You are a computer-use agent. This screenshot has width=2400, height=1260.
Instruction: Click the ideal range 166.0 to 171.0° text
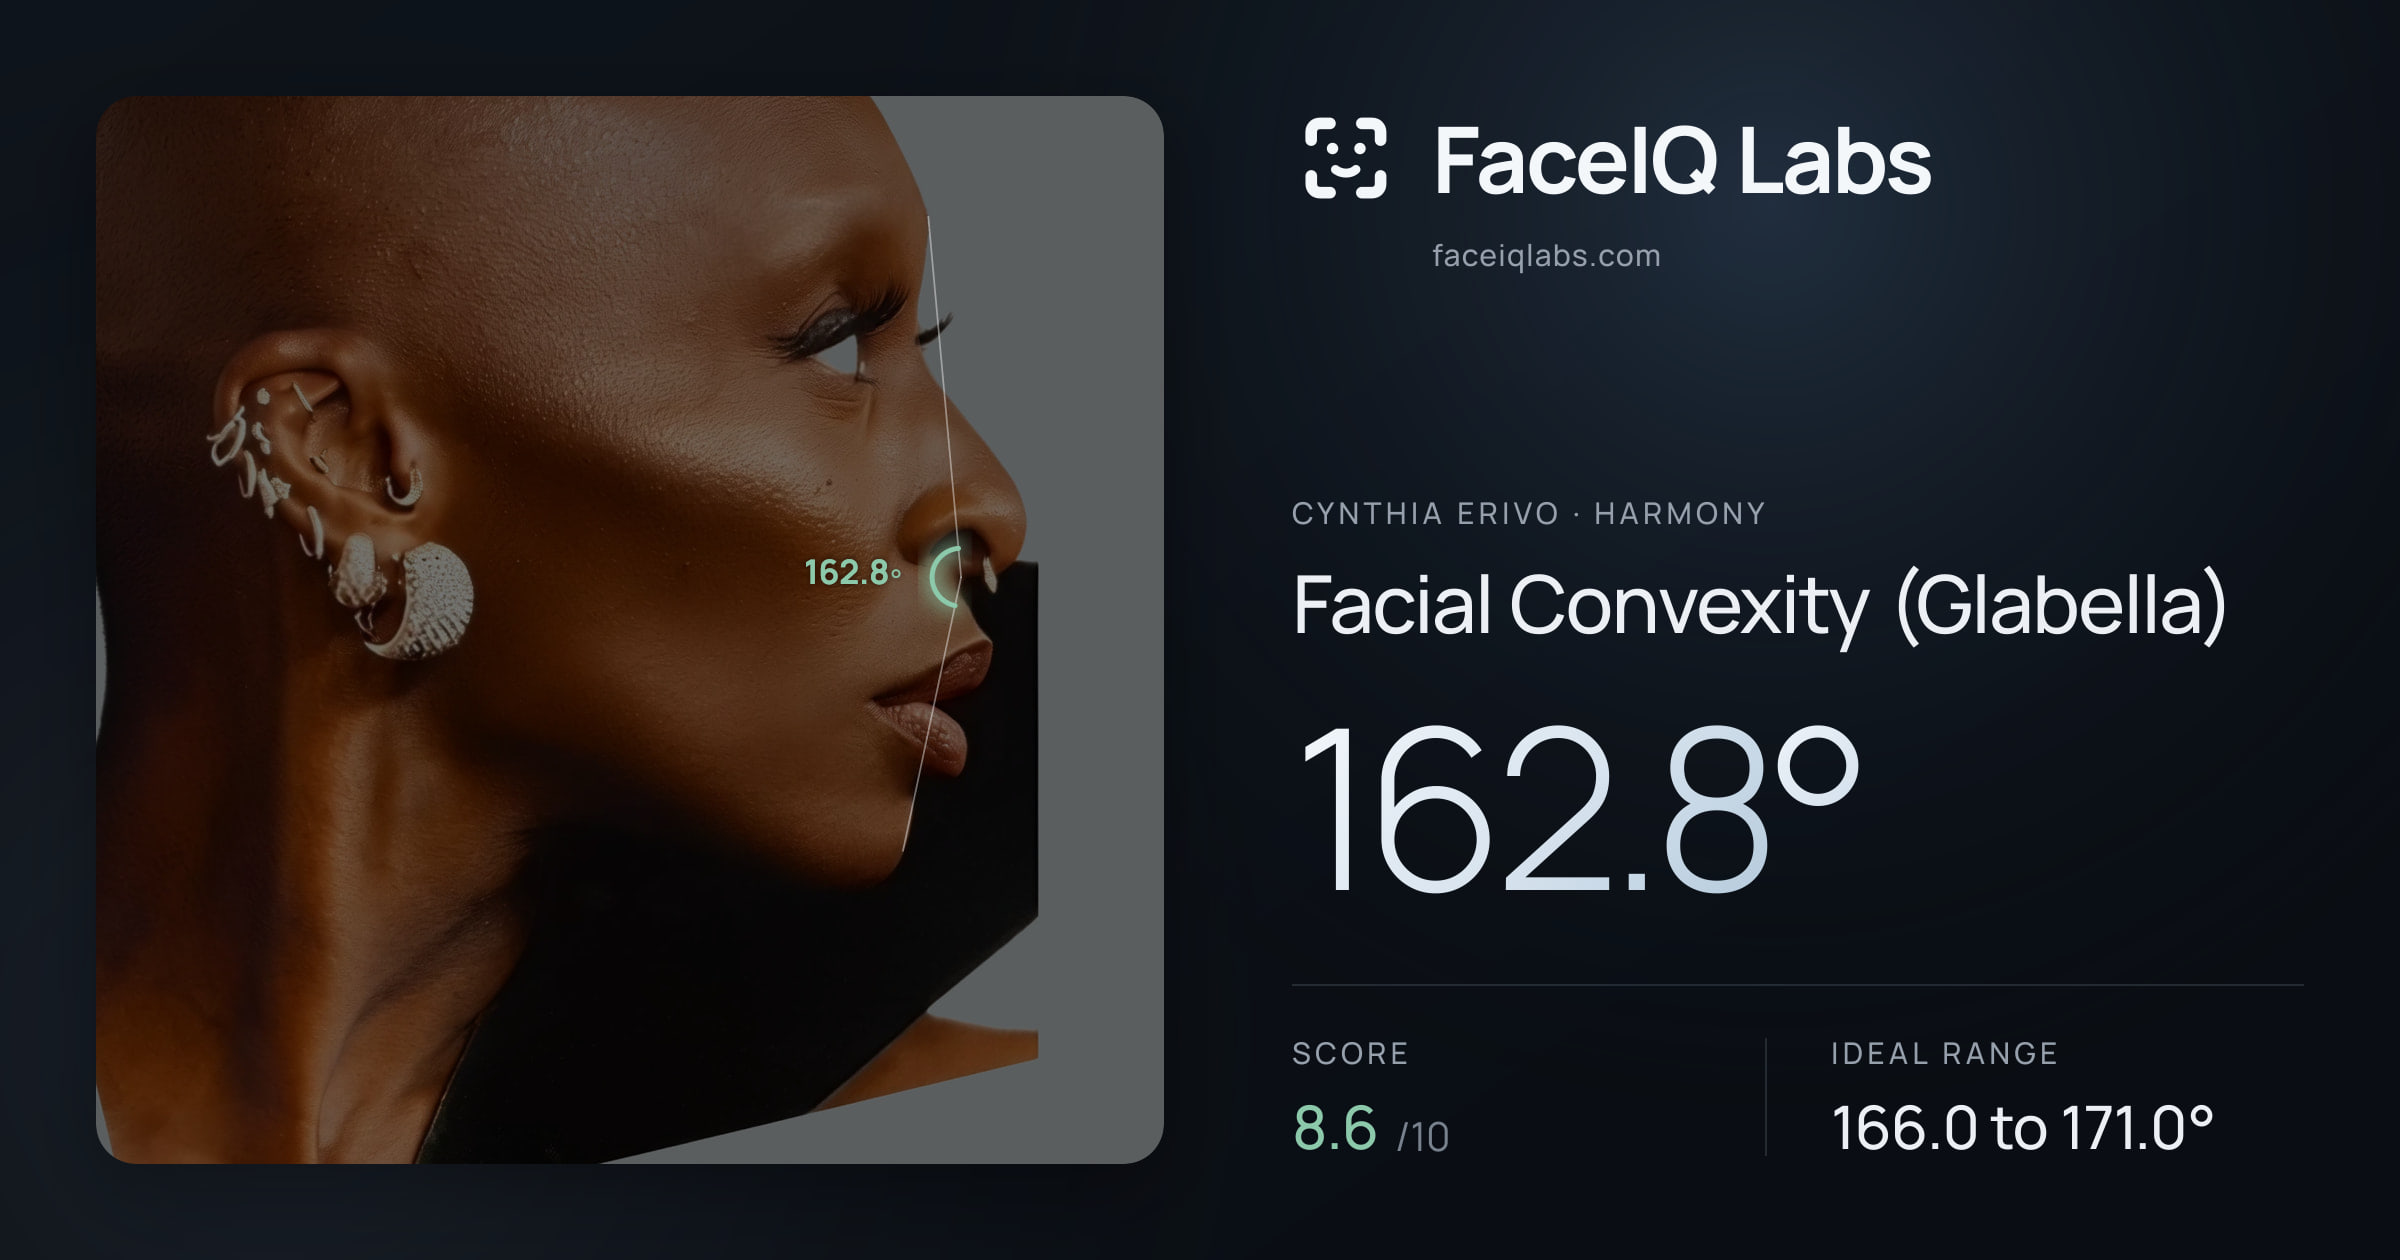pos(2022,1128)
